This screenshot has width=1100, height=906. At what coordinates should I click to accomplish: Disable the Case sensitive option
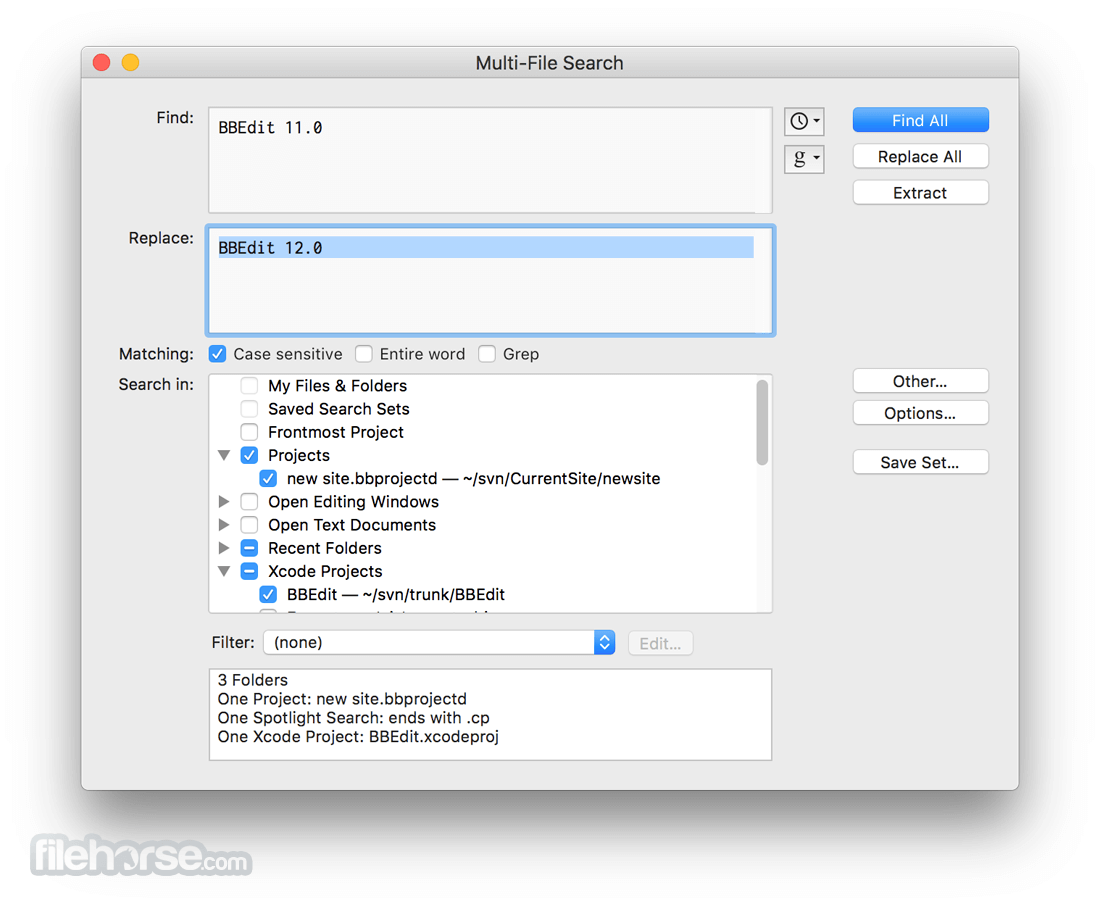pyautogui.click(x=217, y=354)
